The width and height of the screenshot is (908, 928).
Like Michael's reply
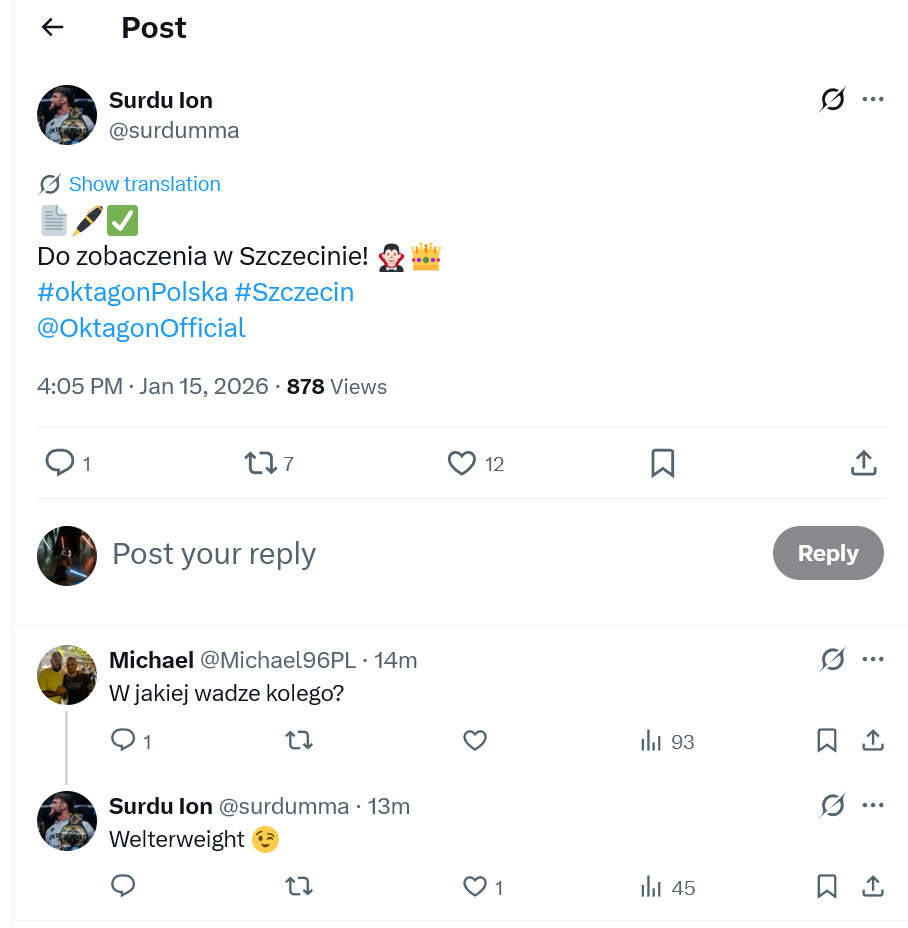click(475, 741)
